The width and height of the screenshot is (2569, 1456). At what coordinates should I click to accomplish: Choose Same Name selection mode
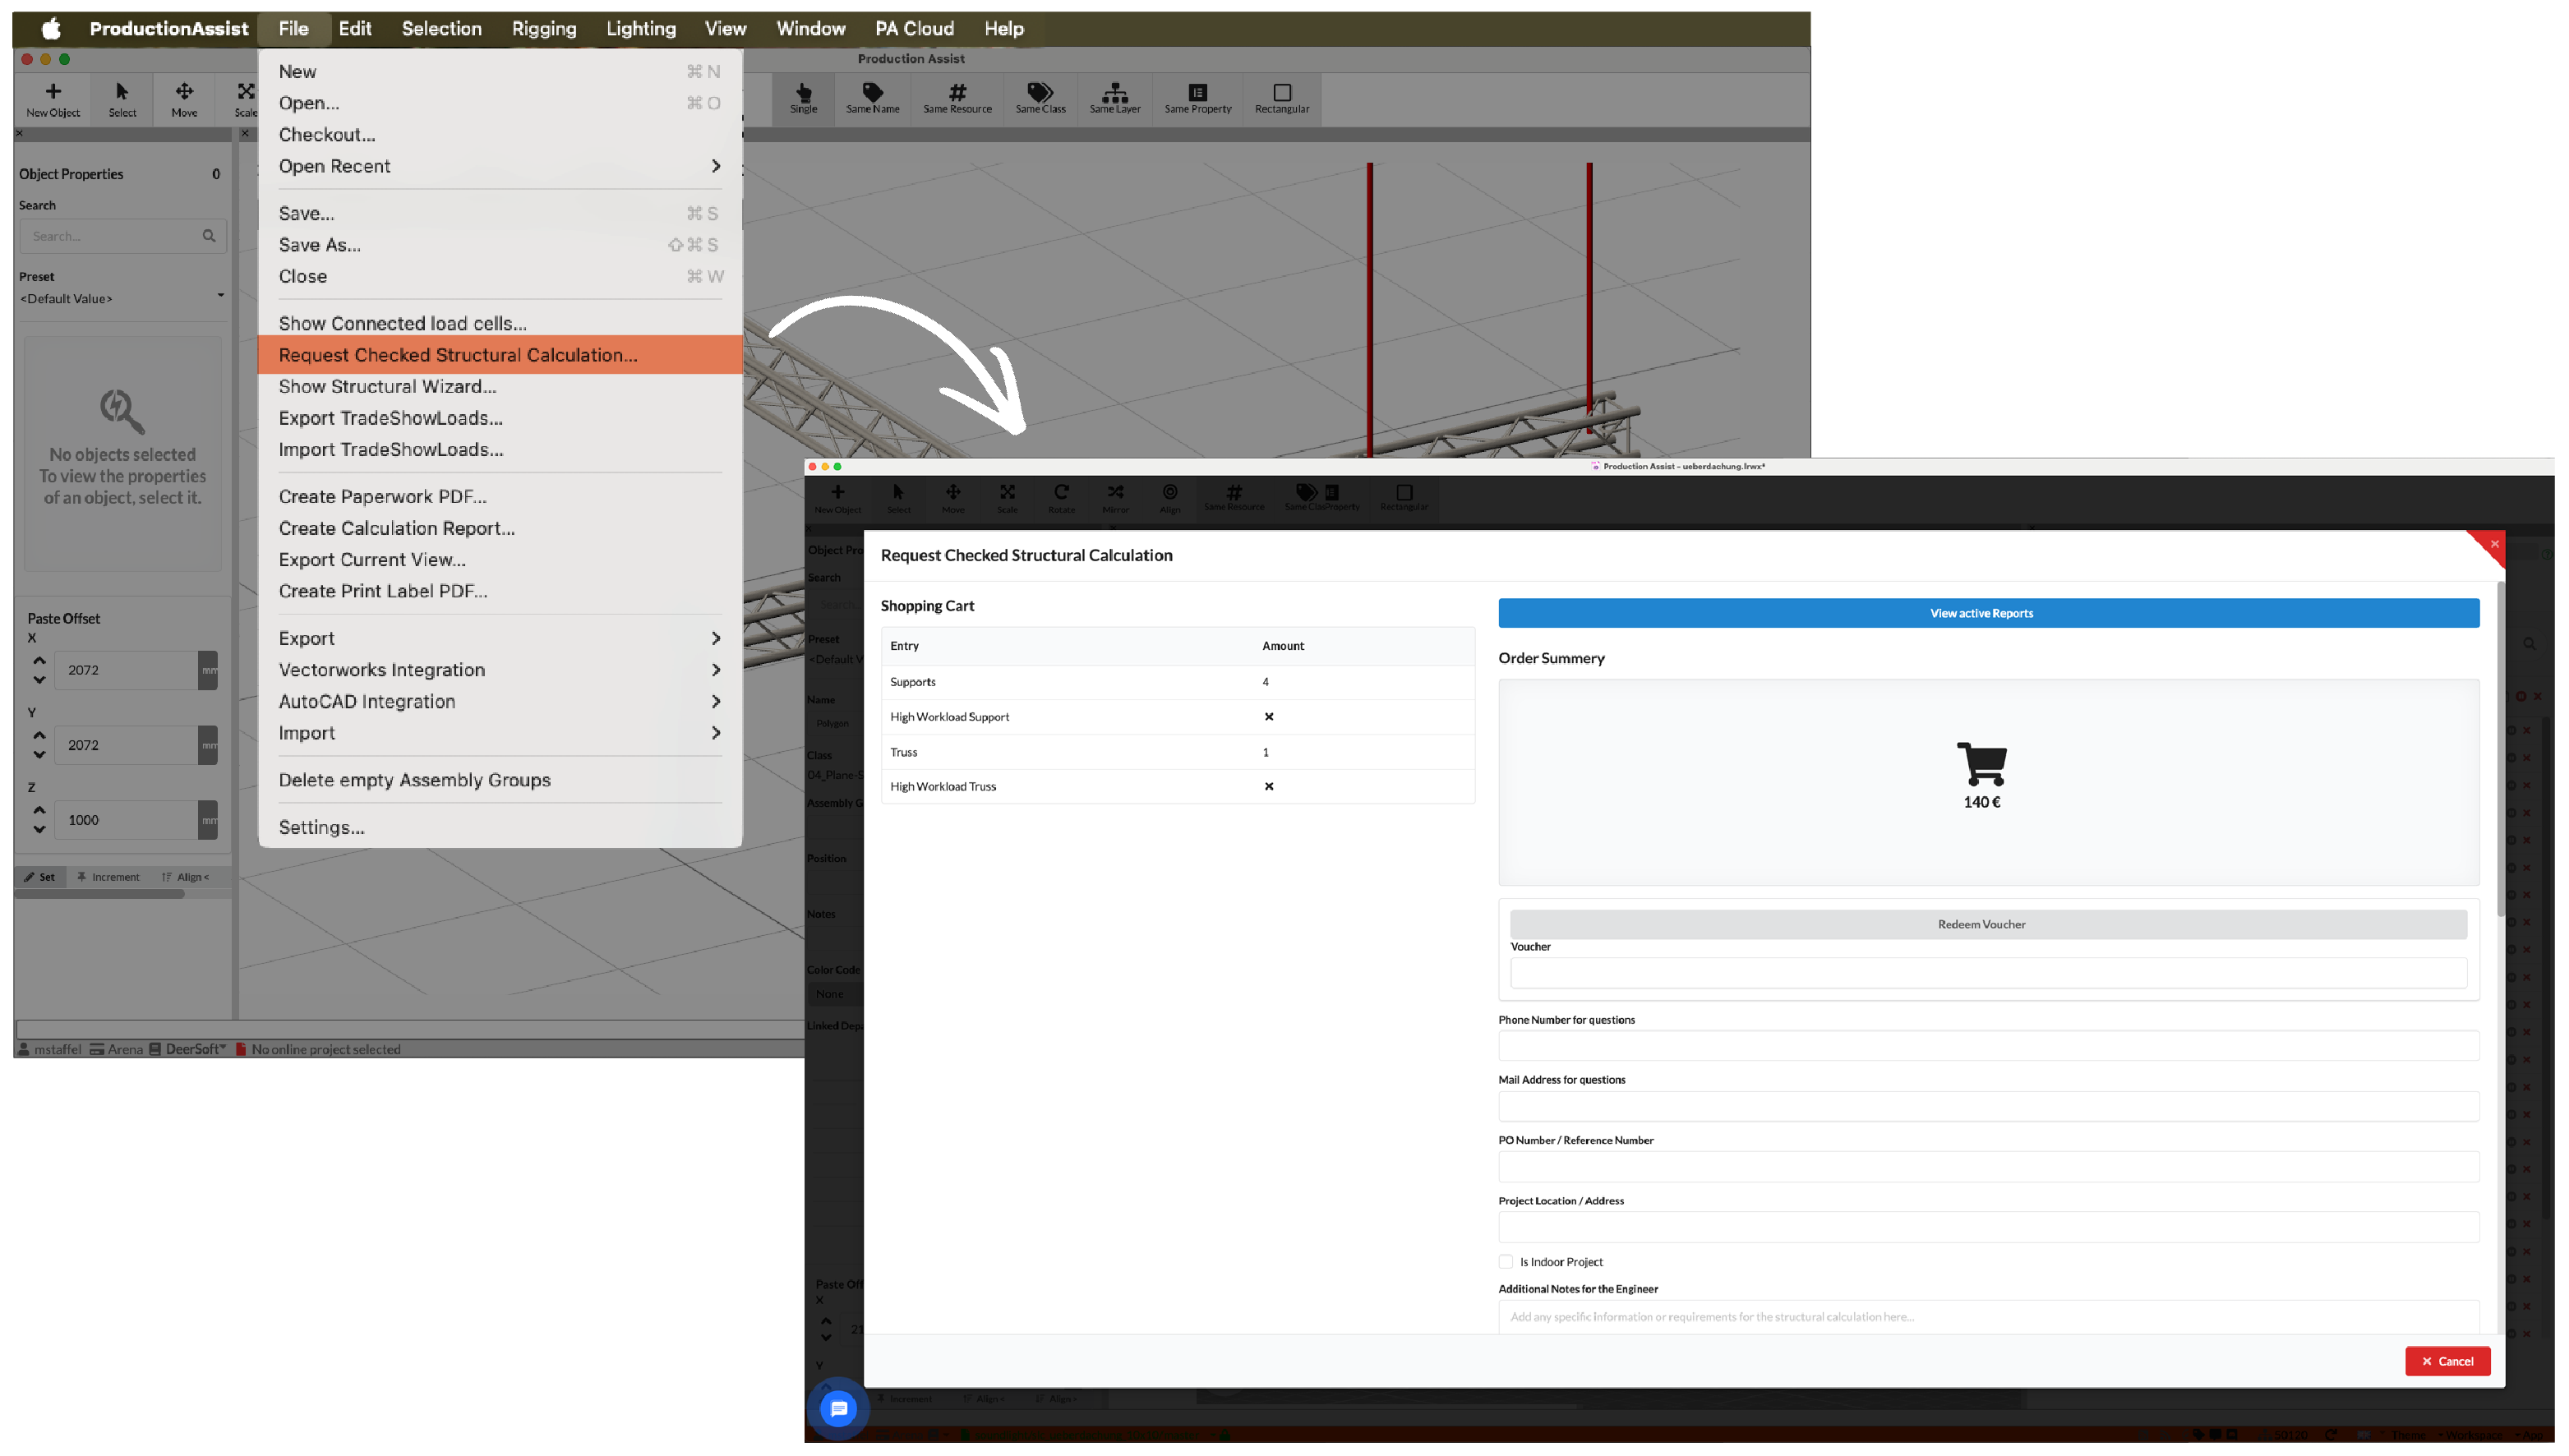pos(872,98)
